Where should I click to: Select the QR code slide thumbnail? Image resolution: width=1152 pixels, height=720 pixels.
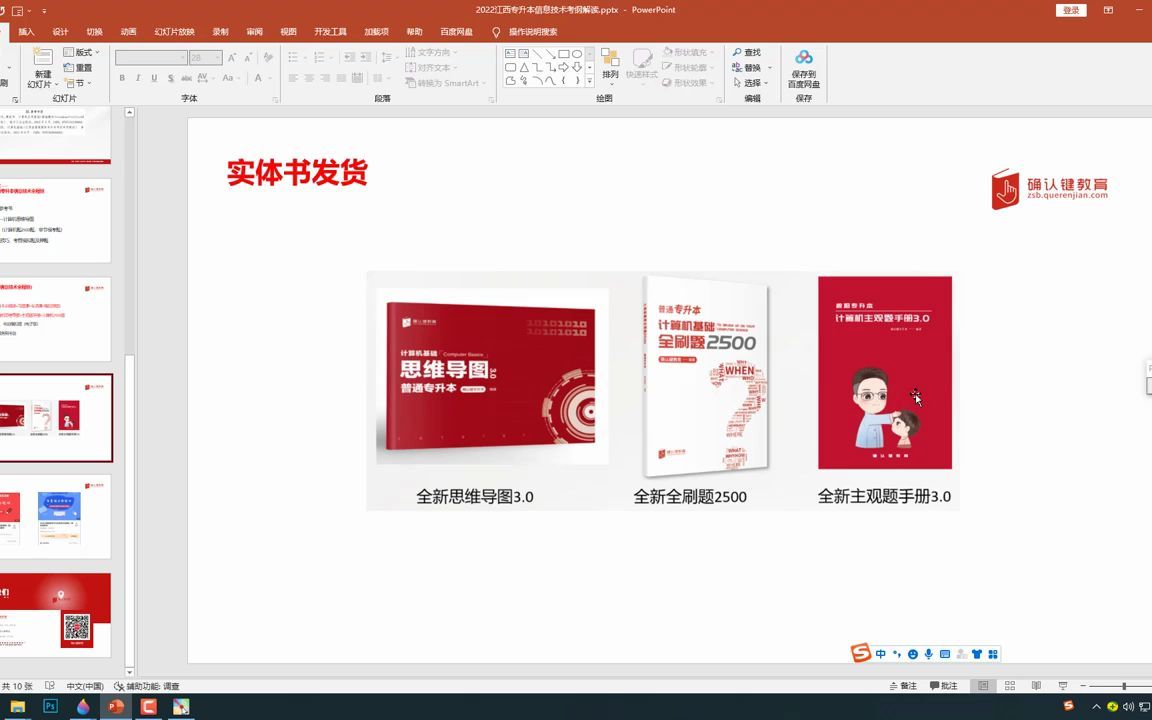57,615
